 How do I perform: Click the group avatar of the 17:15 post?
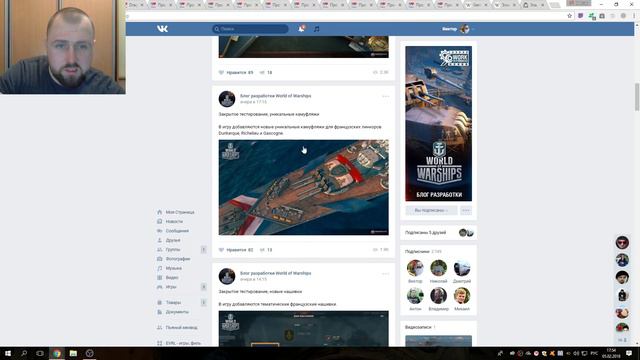[227, 99]
